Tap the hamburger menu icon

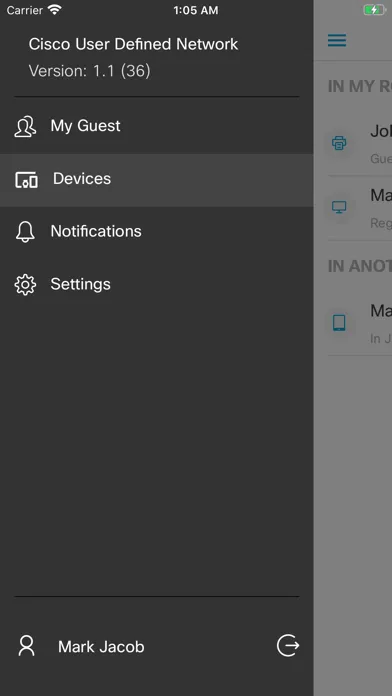[x=337, y=40]
